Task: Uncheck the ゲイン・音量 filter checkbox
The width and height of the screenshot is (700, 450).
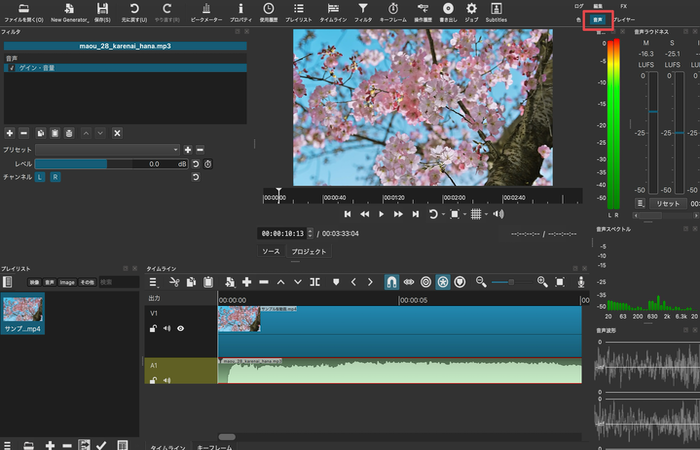Action: coord(11,68)
